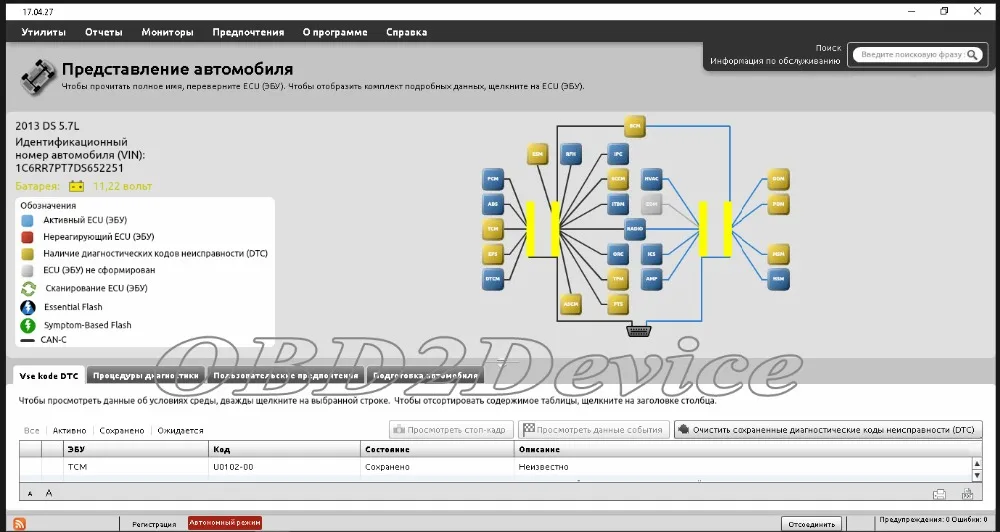1000x532 pixels.
Task: Switch to Подготовка автомобиля tab
Action: (x=425, y=375)
